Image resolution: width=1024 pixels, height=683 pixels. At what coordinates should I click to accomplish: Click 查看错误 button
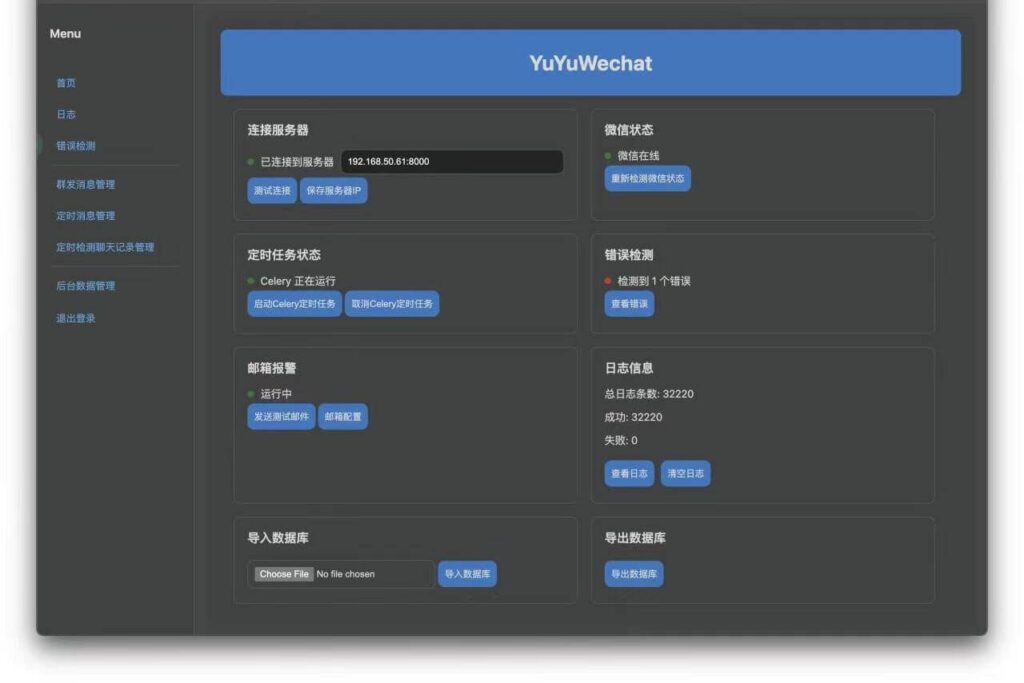tap(629, 304)
